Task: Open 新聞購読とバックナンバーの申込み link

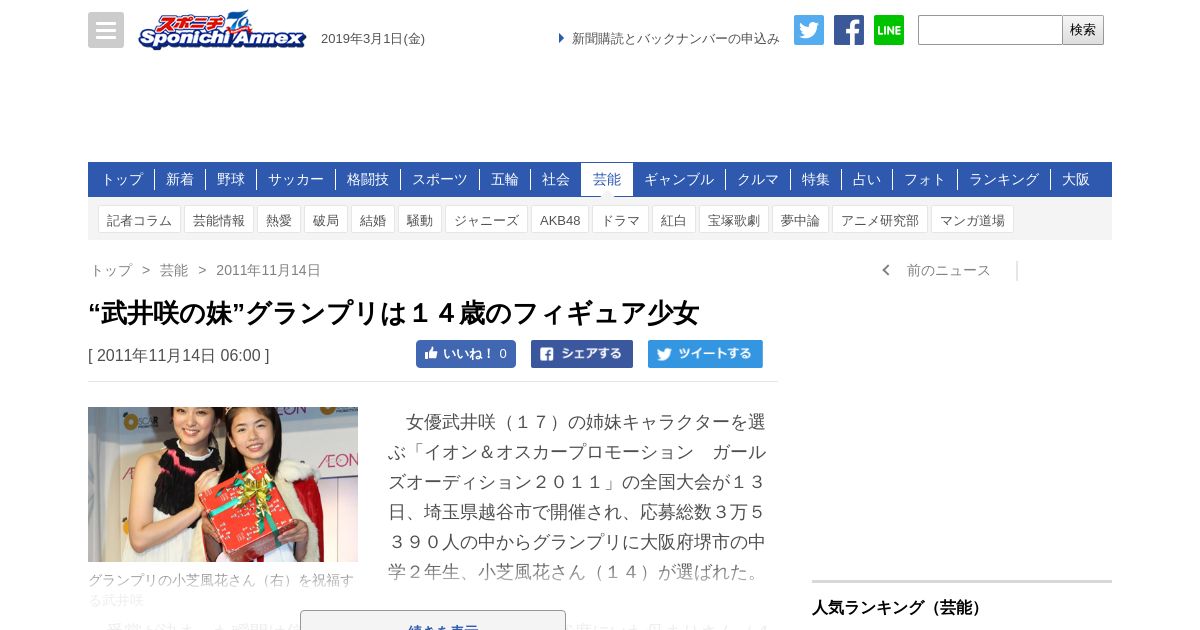Action: pos(675,38)
